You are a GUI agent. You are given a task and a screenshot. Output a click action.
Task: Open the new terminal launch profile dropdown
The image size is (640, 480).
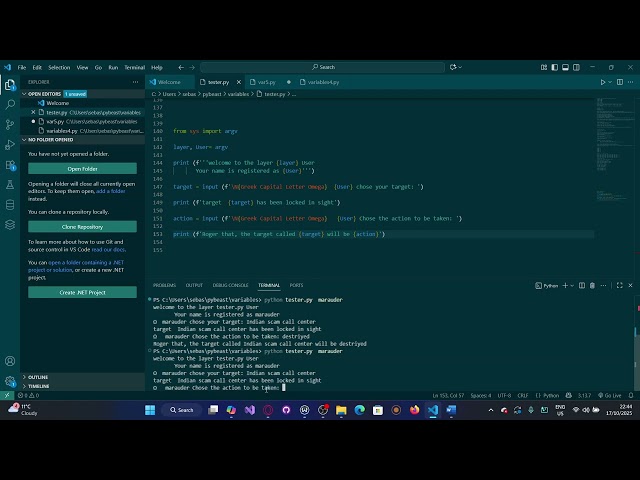[x=572, y=285]
